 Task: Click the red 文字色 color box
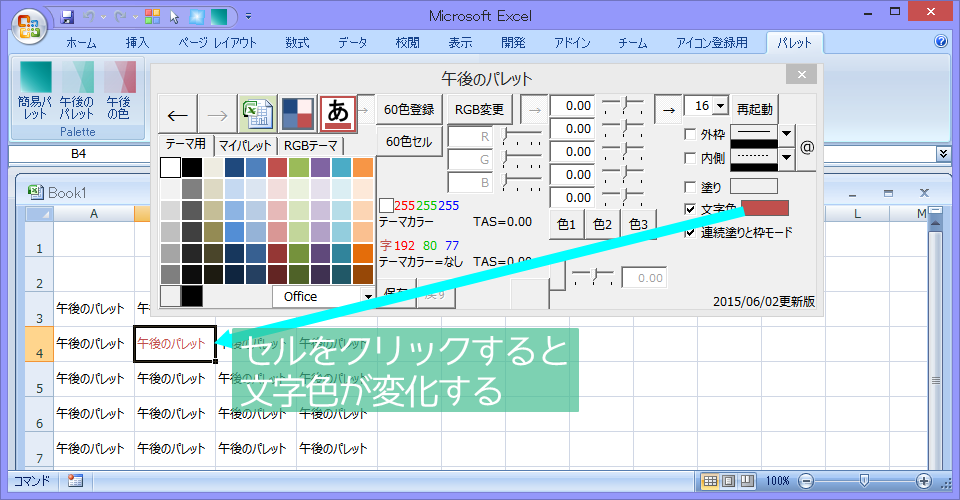pos(765,208)
